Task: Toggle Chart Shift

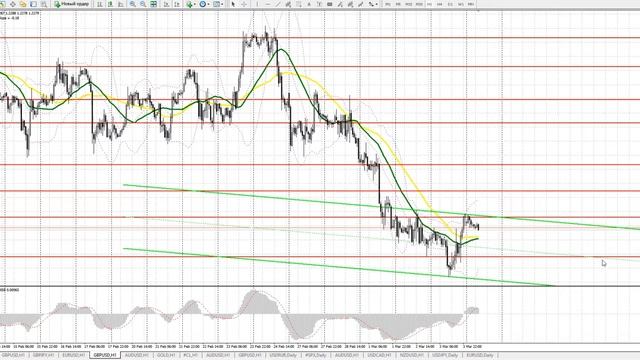Action: tap(177, 4)
